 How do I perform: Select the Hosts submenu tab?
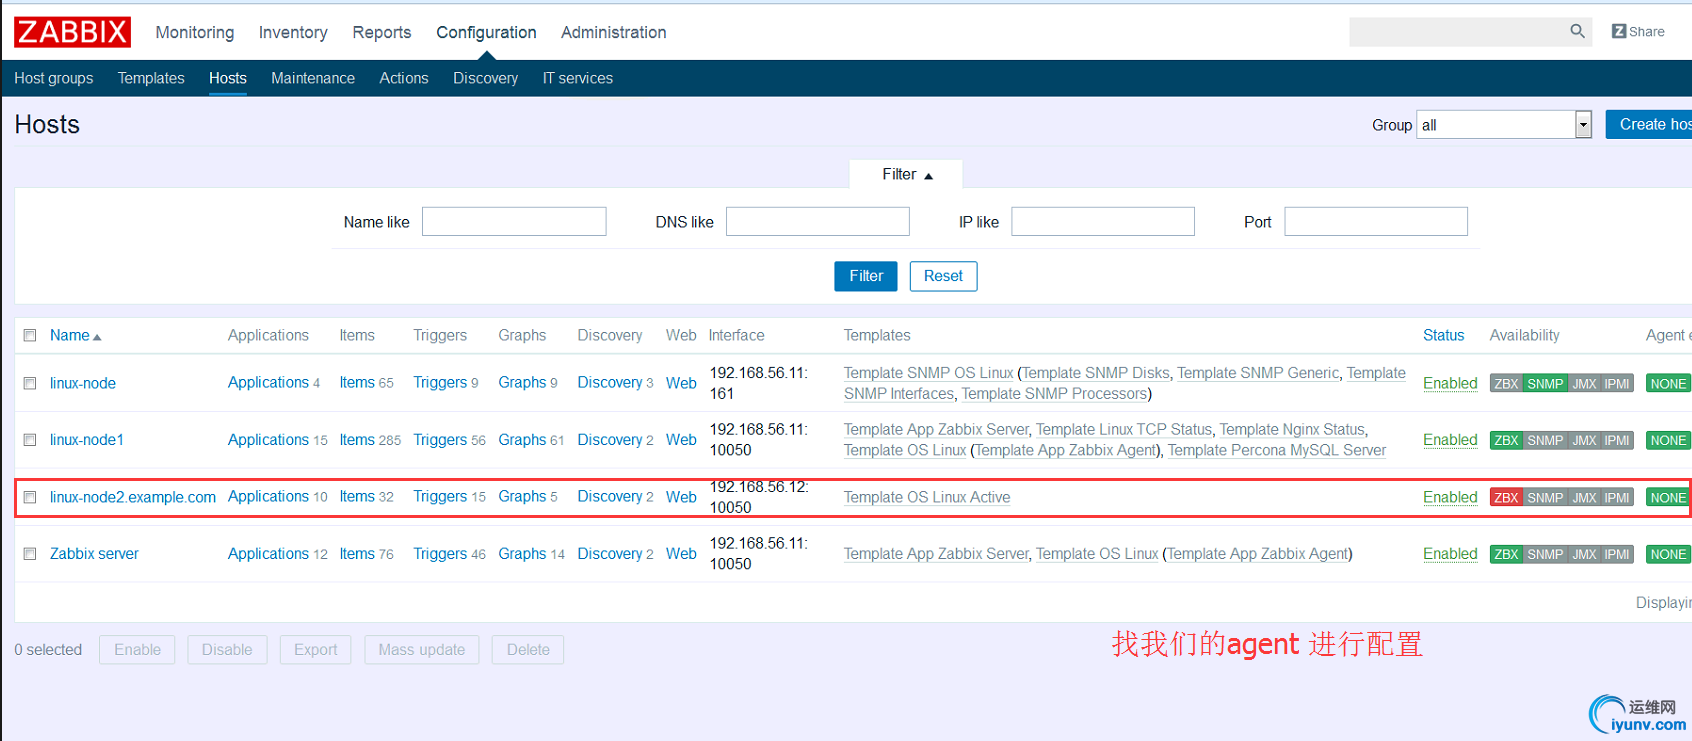pyautogui.click(x=228, y=78)
